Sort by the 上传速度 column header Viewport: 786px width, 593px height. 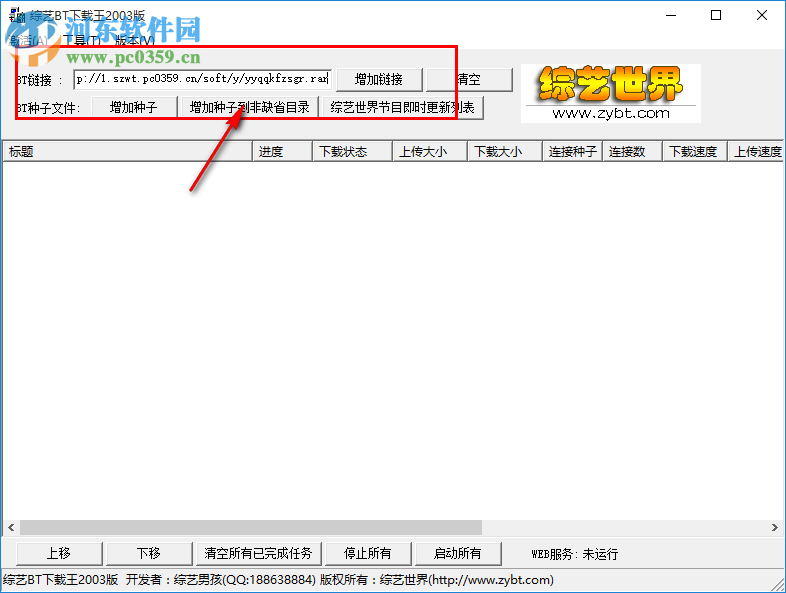click(756, 151)
